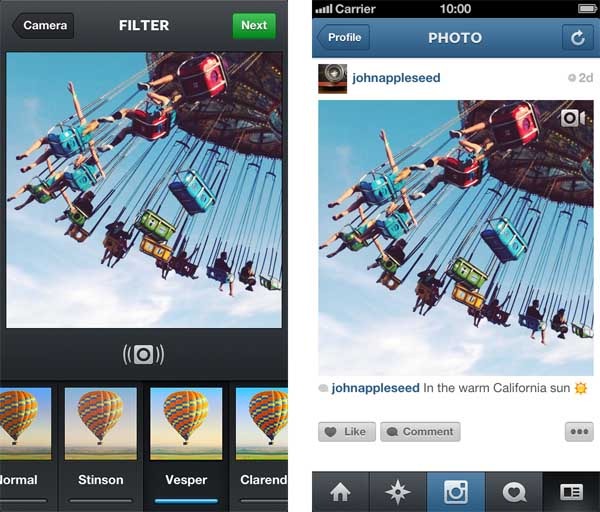The width and height of the screenshot is (600, 512).
Task: Open johnappleseed username link above photo
Action: [396, 78]
